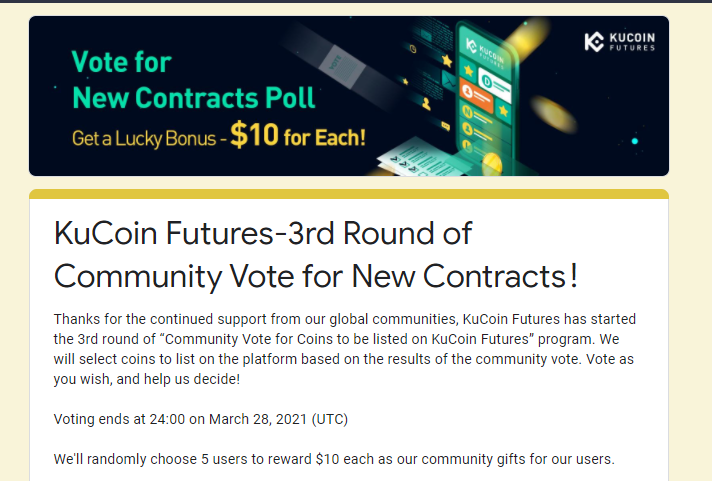Click the 'Thanks for the continued support' paragraph
Viewport: 712px width, 481px height.
(345, 349)
